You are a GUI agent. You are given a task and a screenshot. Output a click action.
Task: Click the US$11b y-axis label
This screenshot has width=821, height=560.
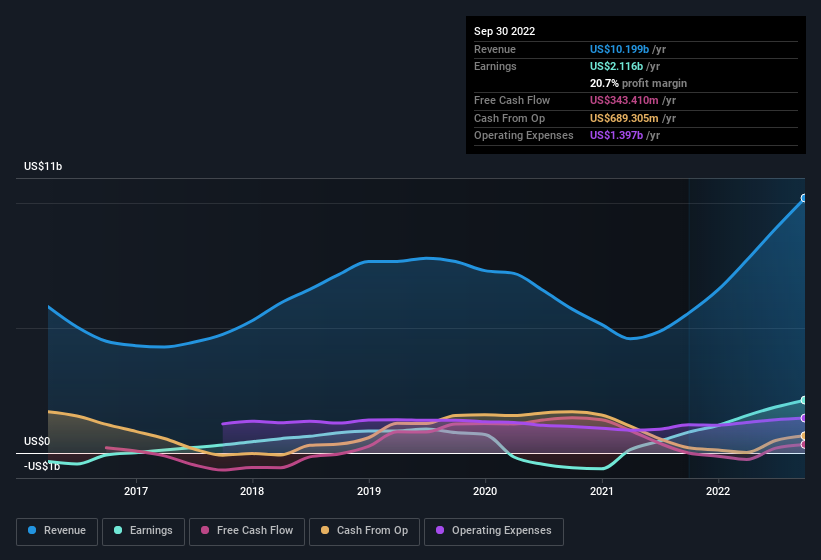point(43,166)
